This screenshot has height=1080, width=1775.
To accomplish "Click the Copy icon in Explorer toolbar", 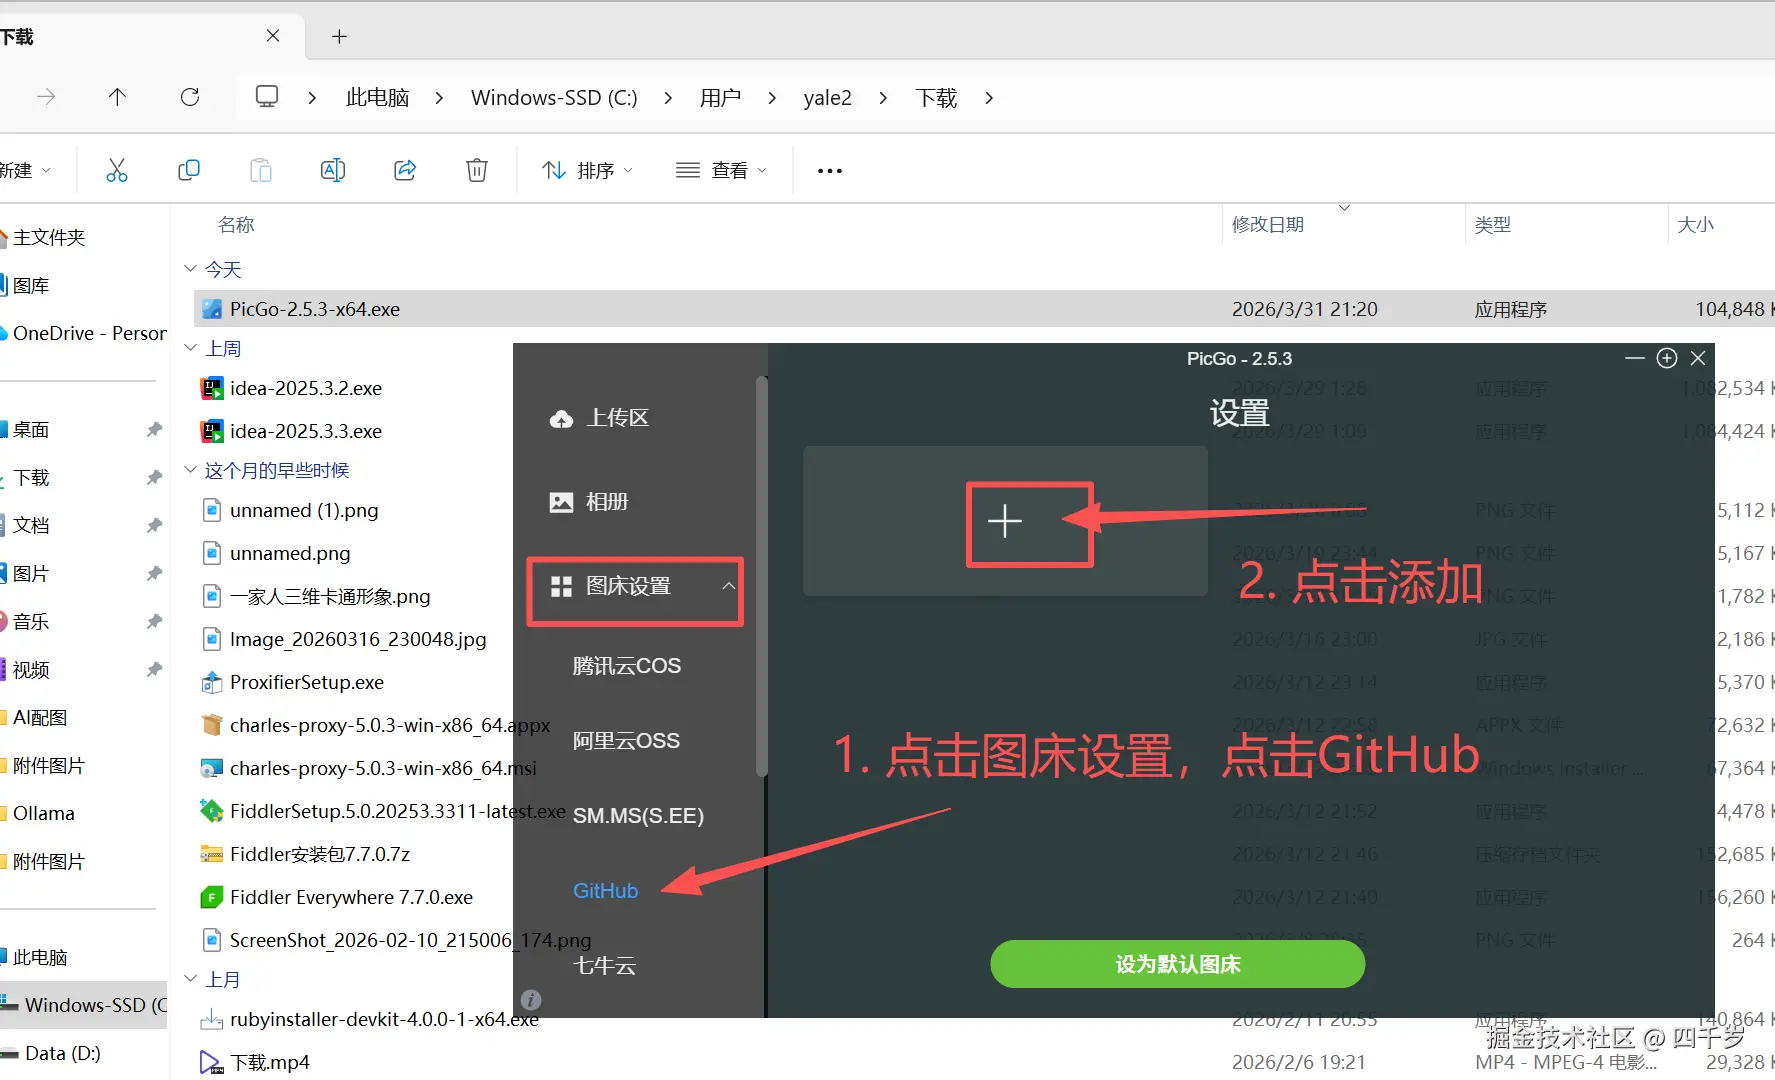I will 189,170.
